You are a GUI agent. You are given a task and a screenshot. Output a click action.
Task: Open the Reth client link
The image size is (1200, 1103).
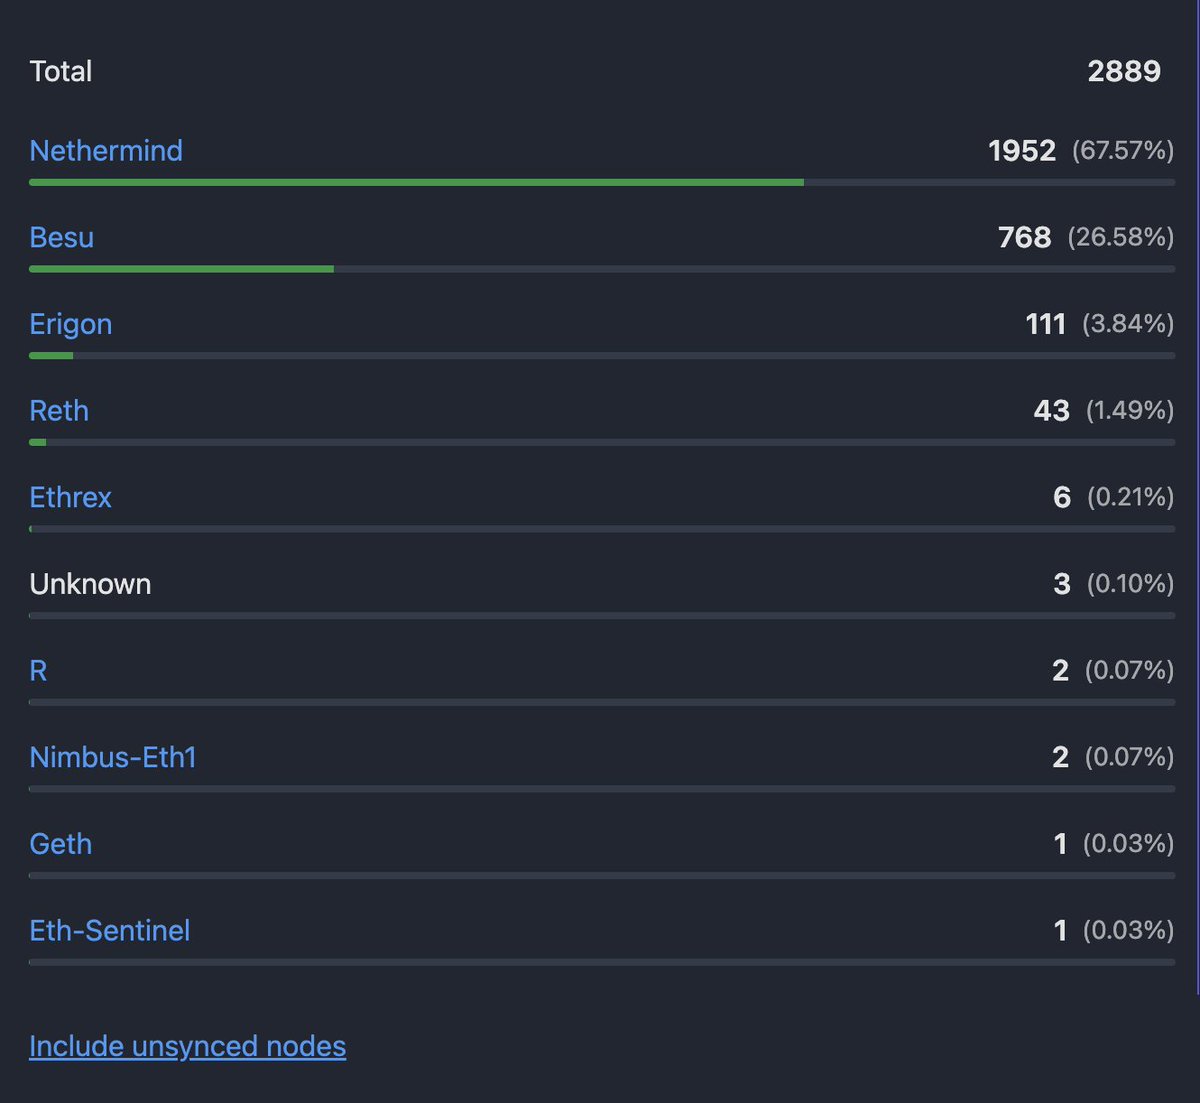[59, 411]
